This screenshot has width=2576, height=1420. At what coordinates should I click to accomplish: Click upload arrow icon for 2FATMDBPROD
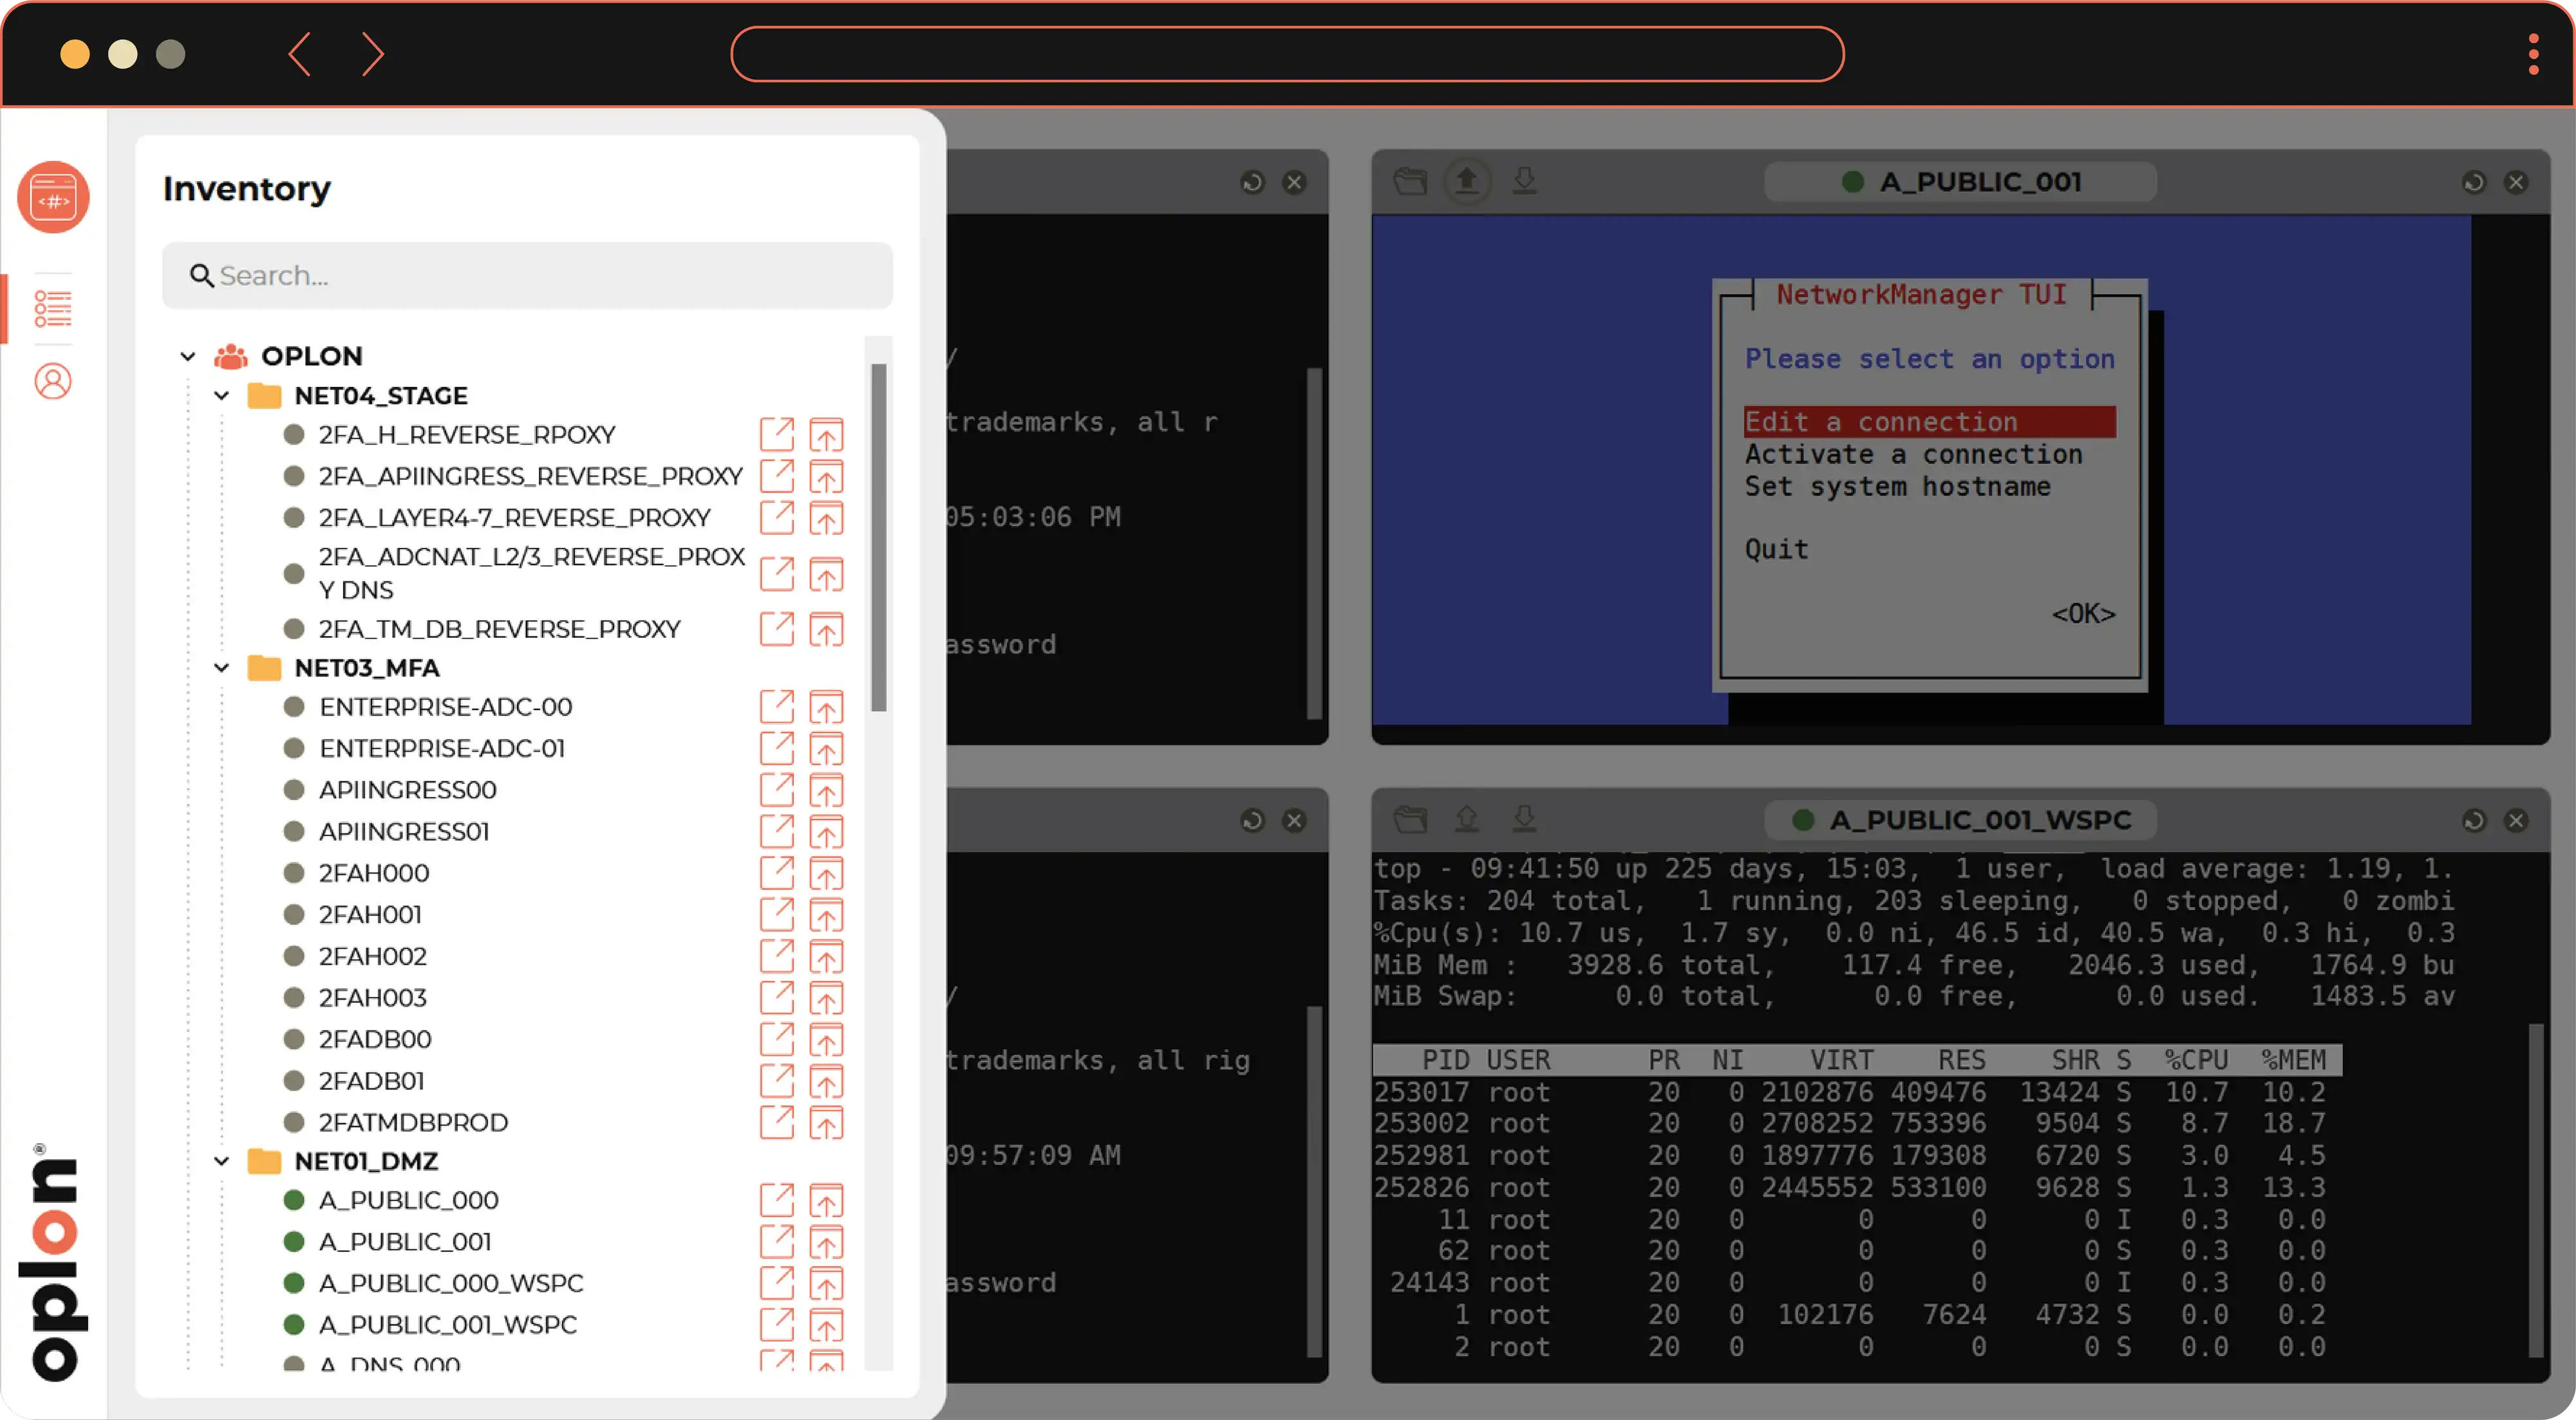point(826,1123)
